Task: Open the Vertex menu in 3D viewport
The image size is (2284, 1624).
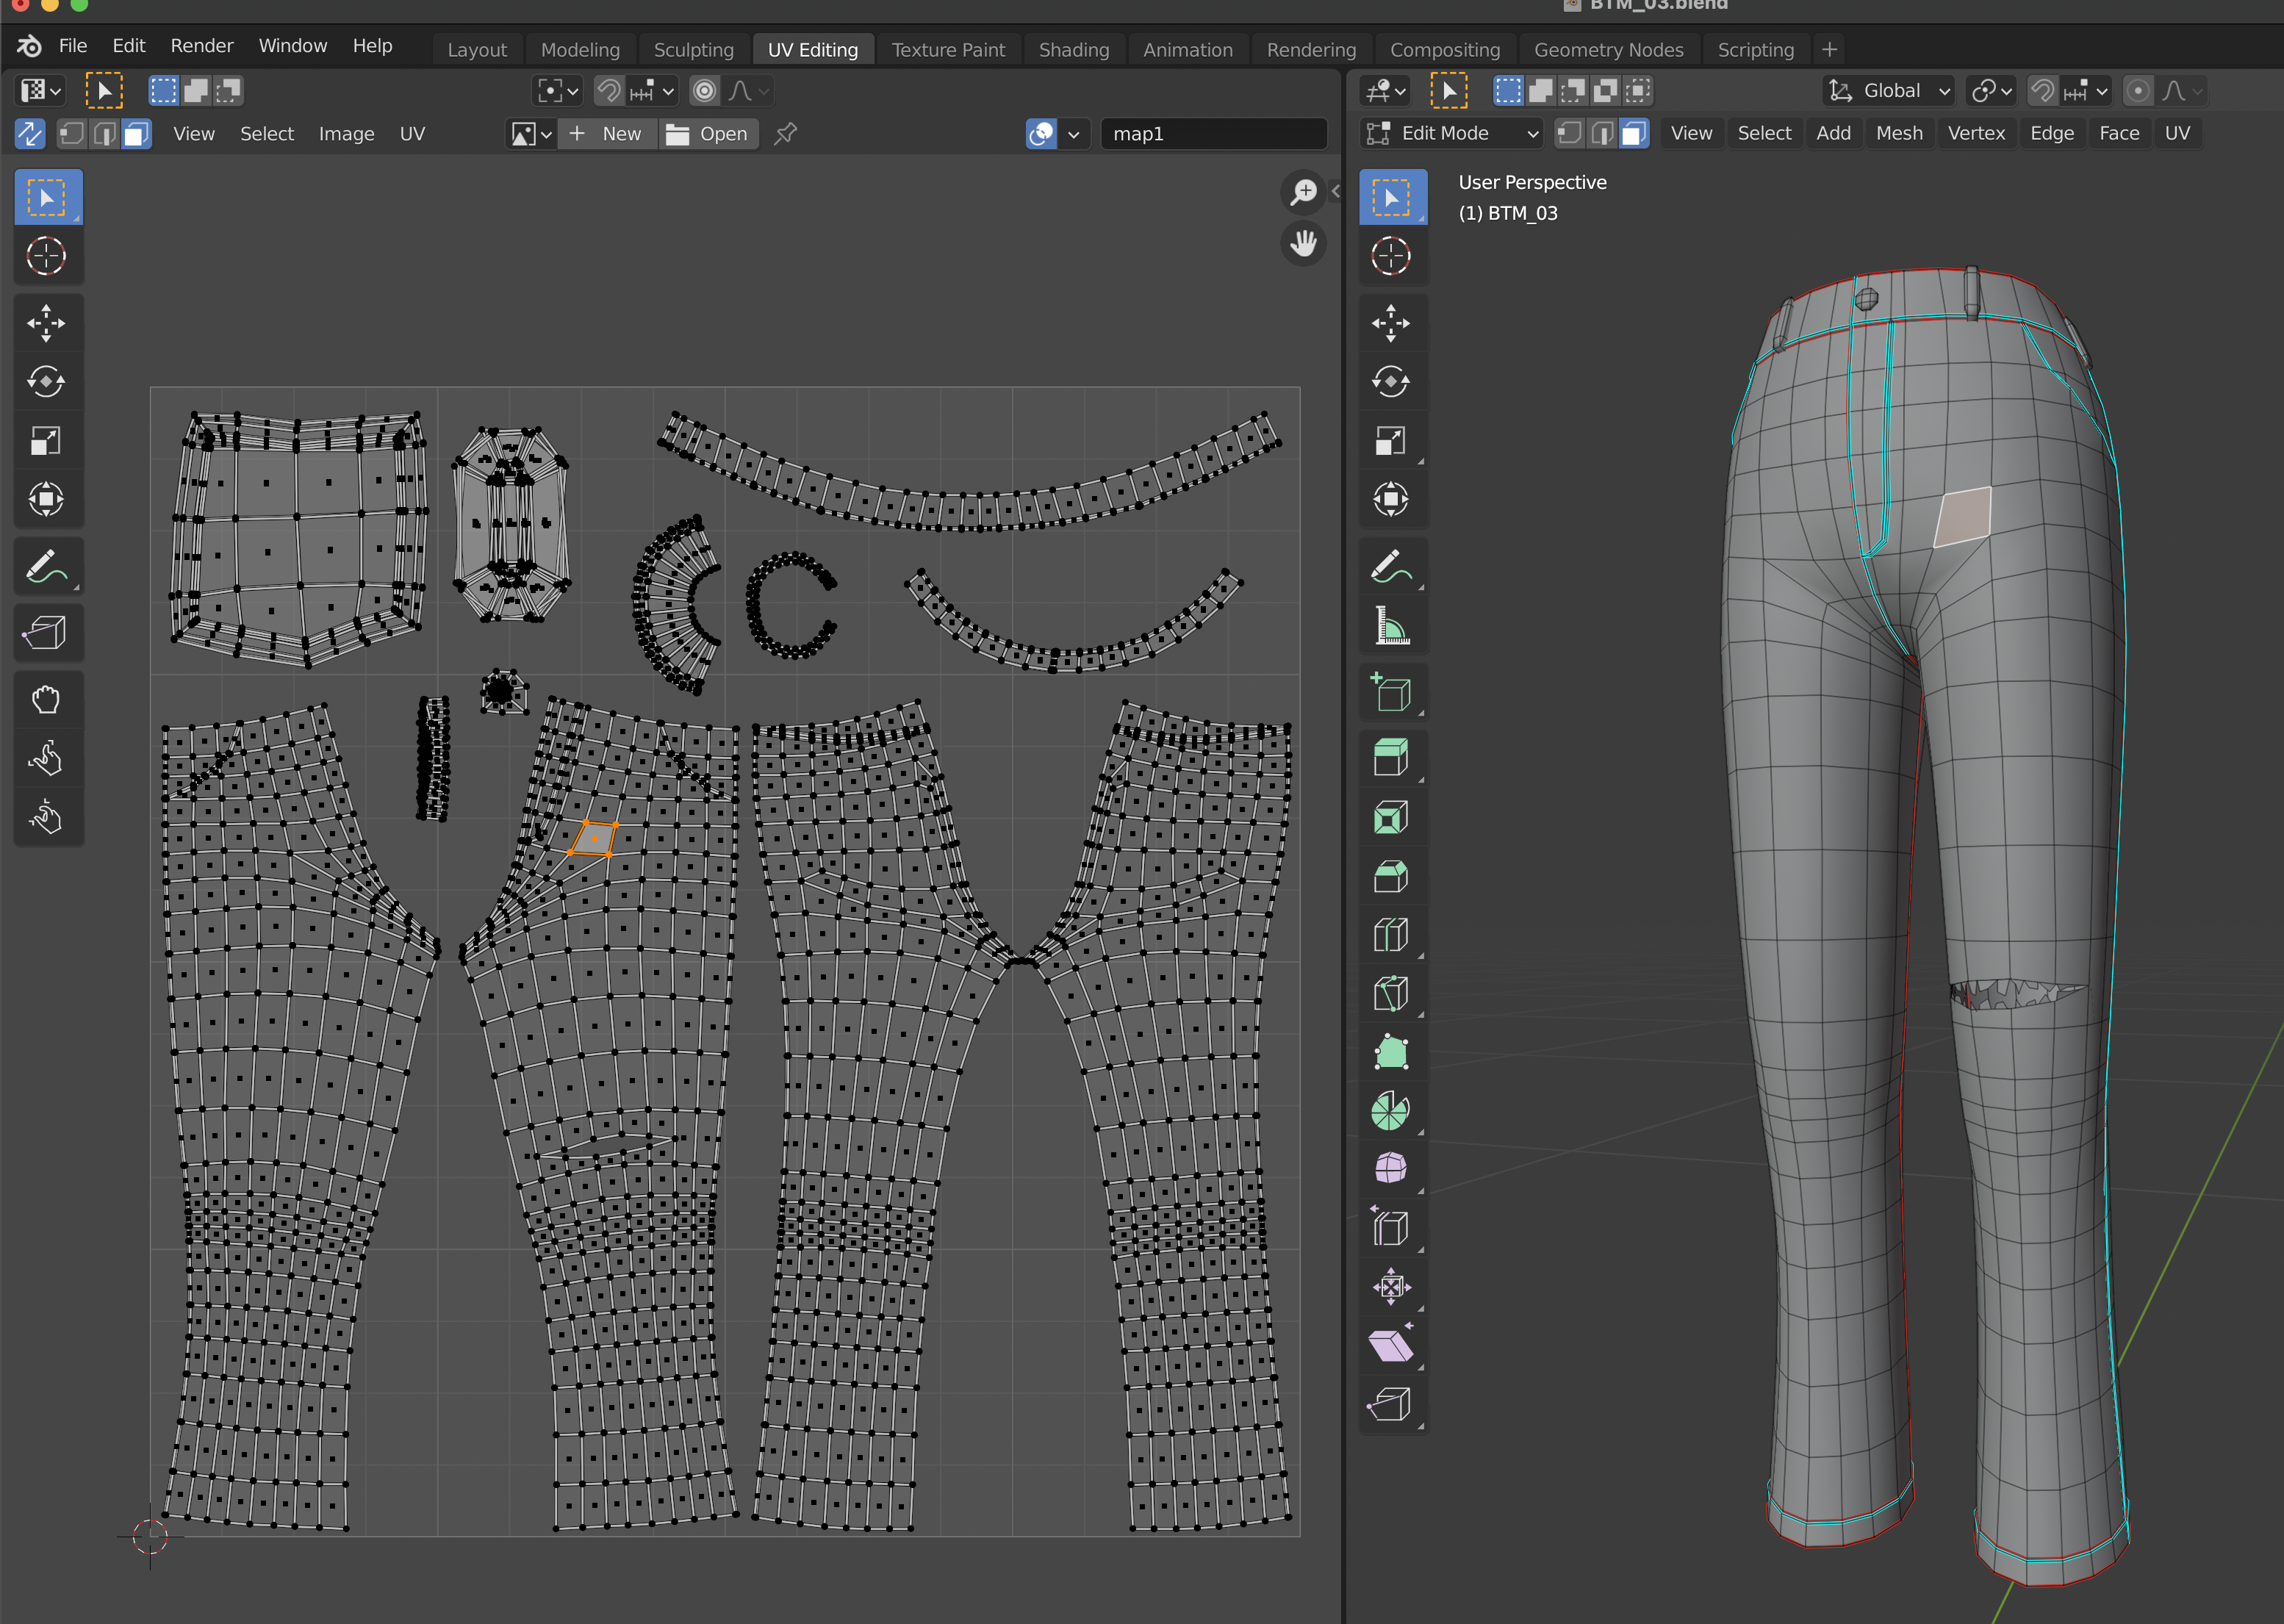Action: pos(1976,133)
